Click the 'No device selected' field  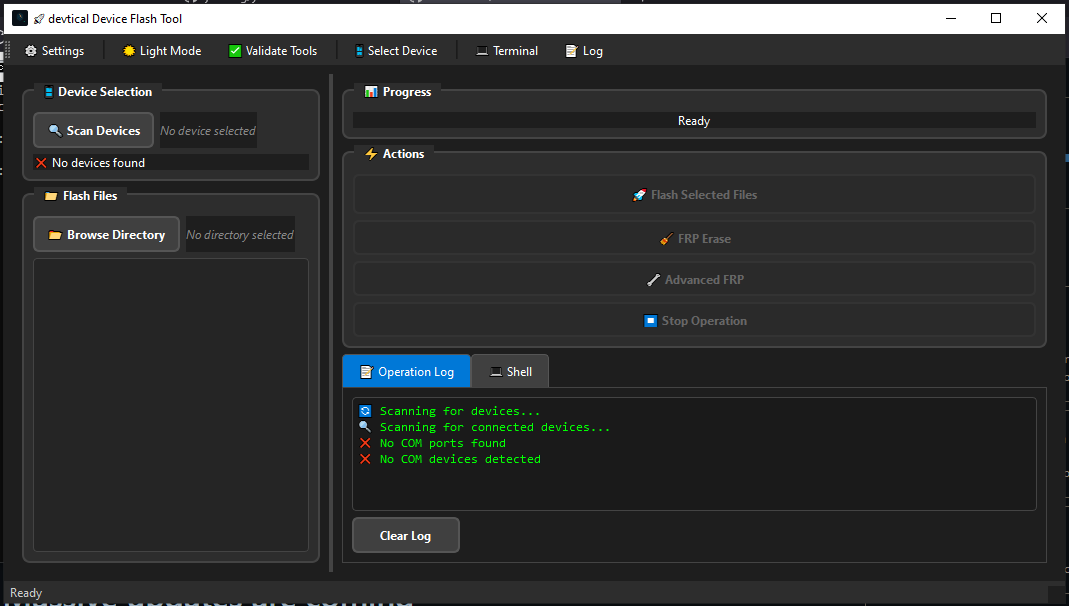pos(208,130)
